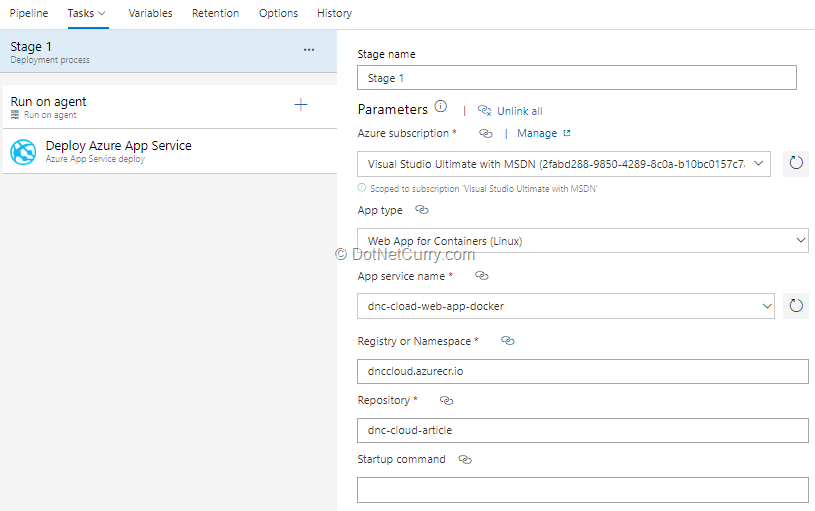Image resolution: width=815 pixels, height=511 pixels.
Task: Select the Stage 1 deployment process
Action: coord(170,51)
